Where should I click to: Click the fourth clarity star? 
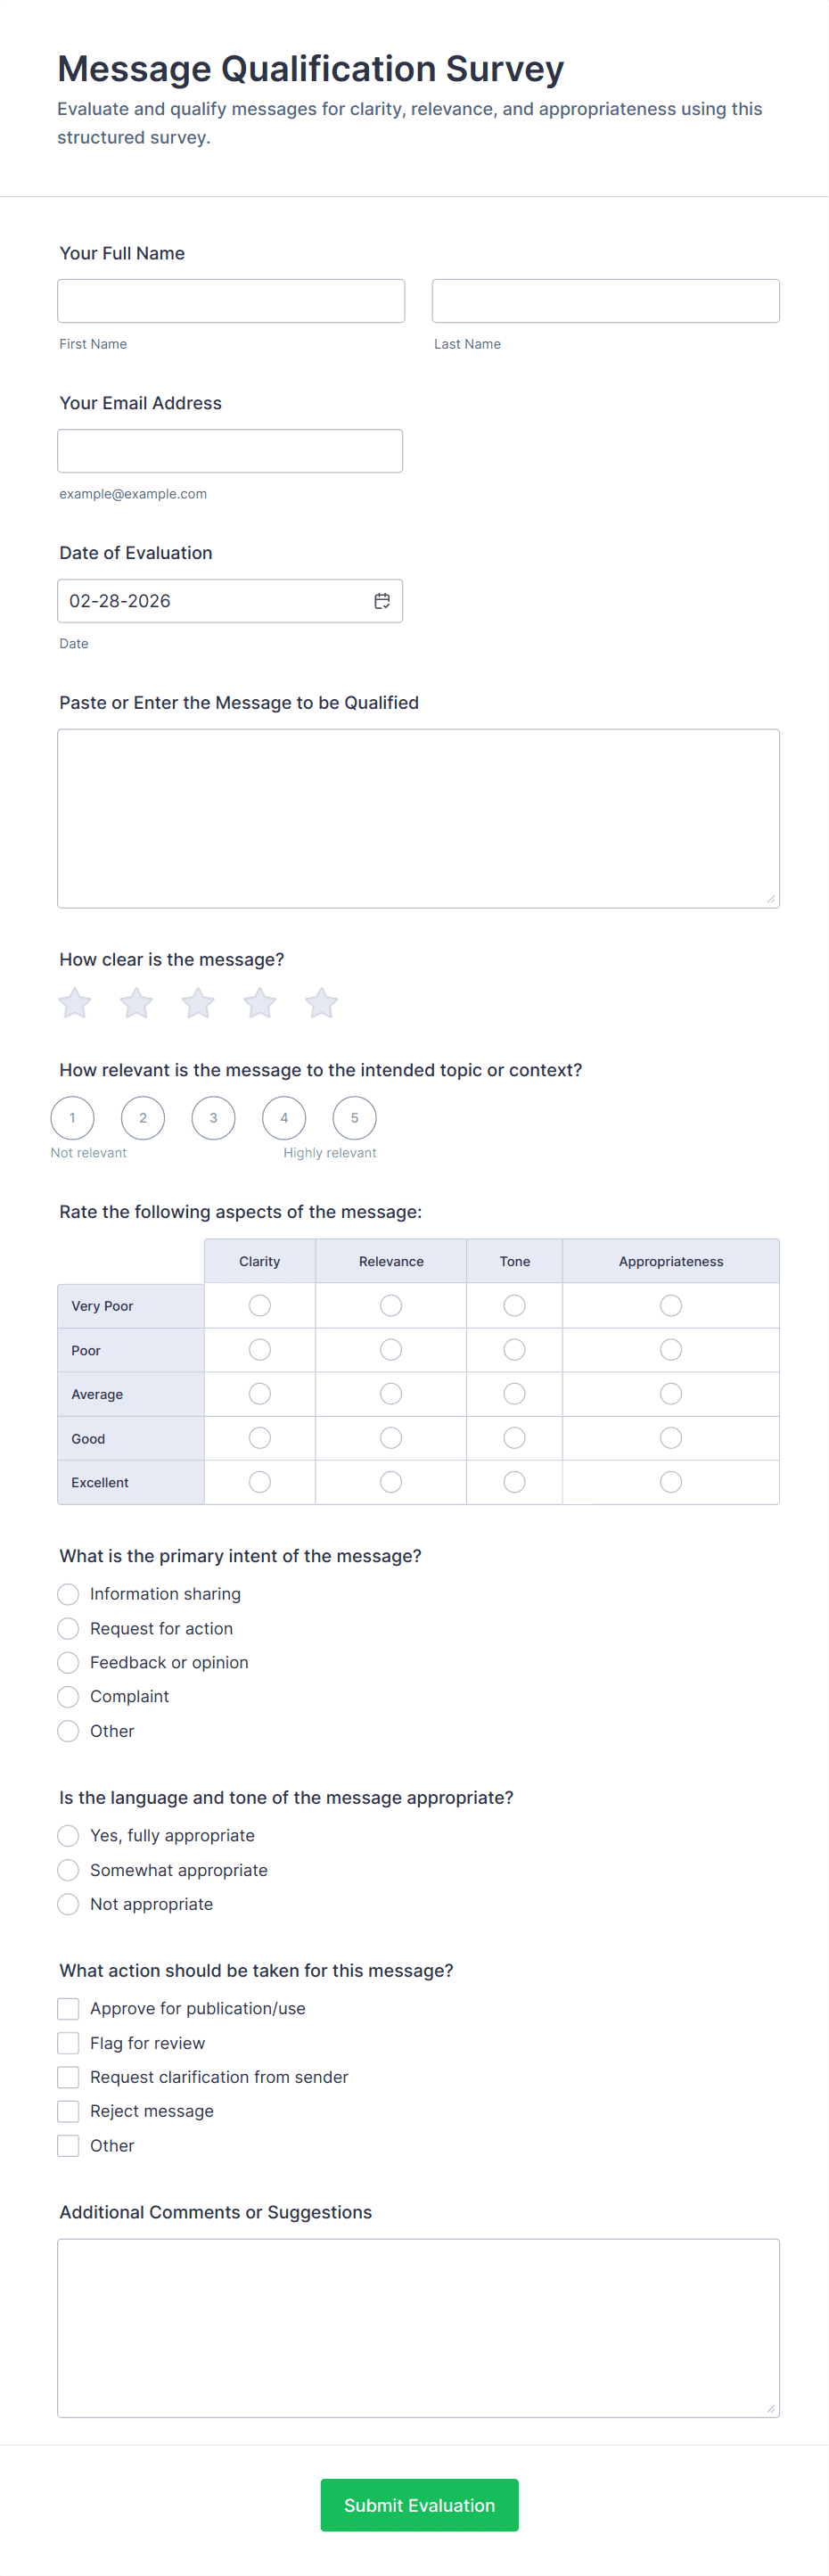pyautogui.click(x=260, y=1002)
